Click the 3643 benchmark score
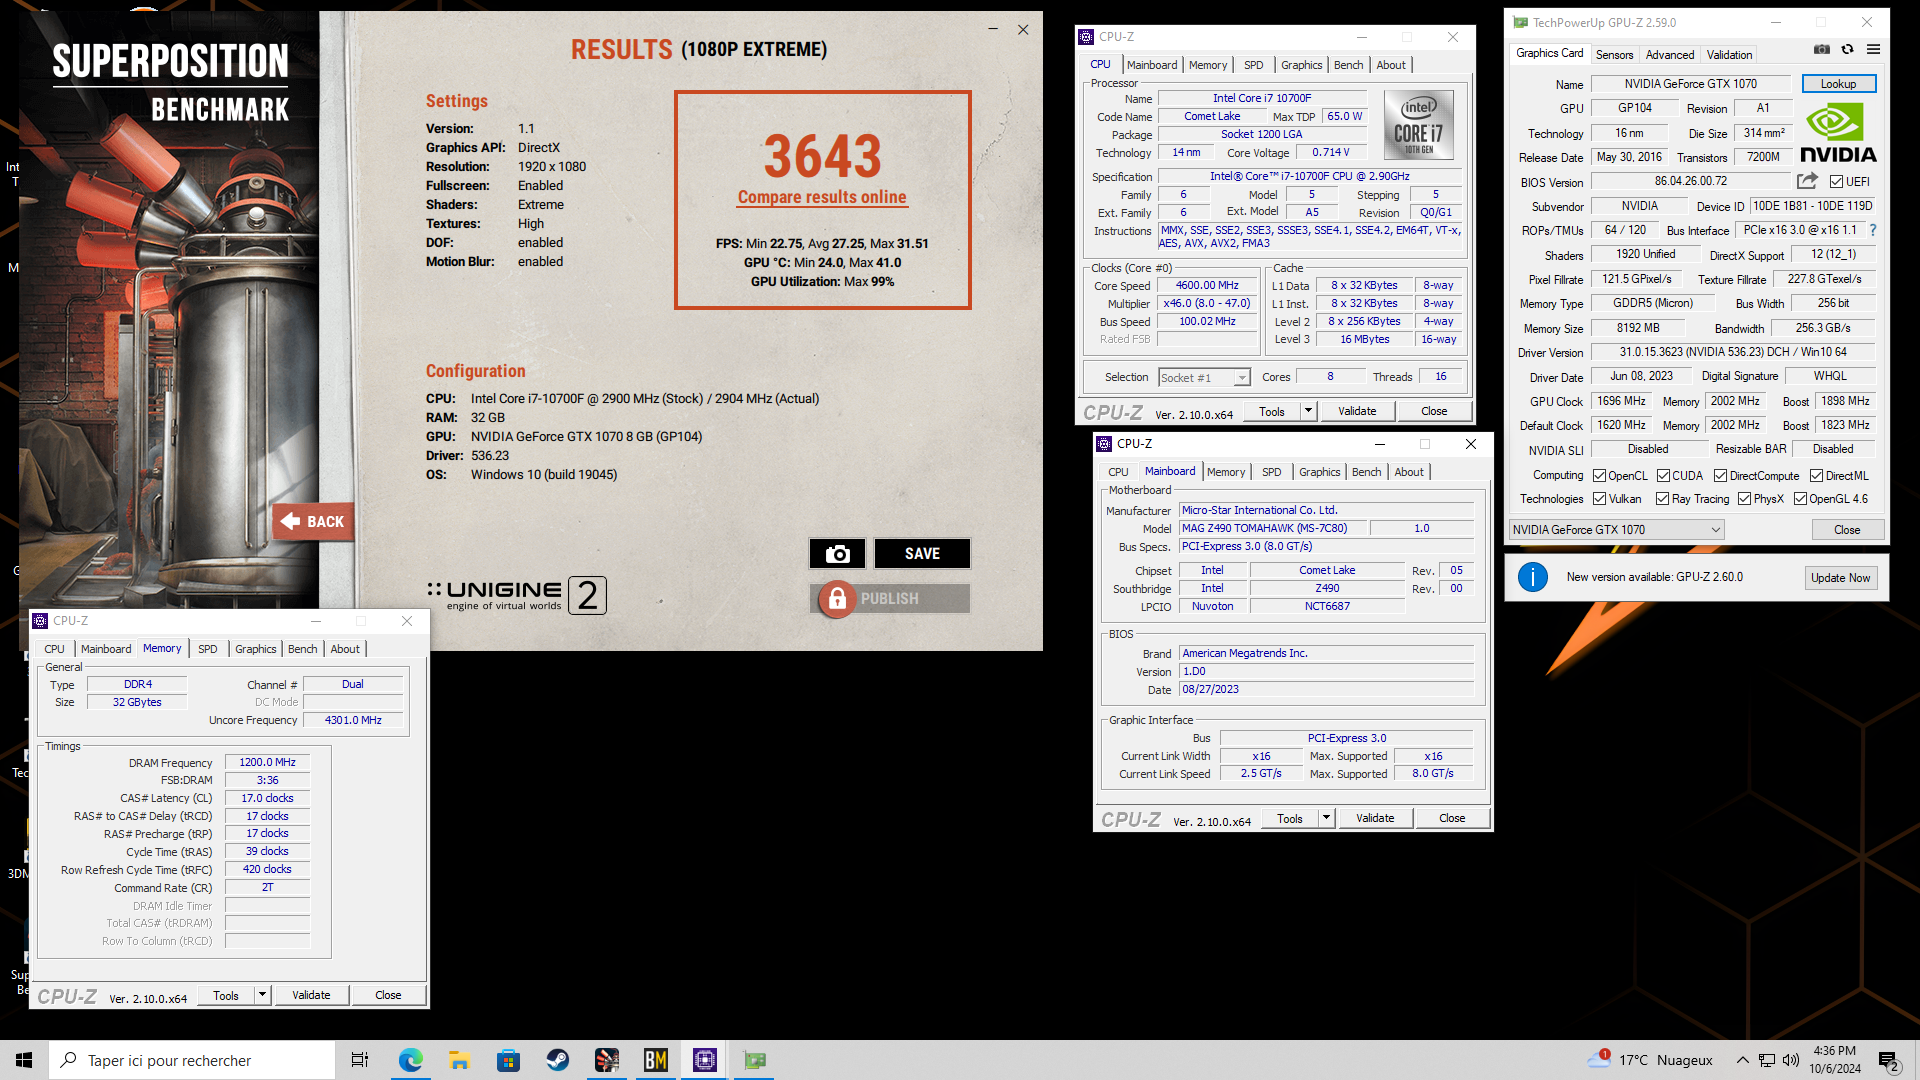The height and width of the screenshot is (1080, 1920). point(822,157)
